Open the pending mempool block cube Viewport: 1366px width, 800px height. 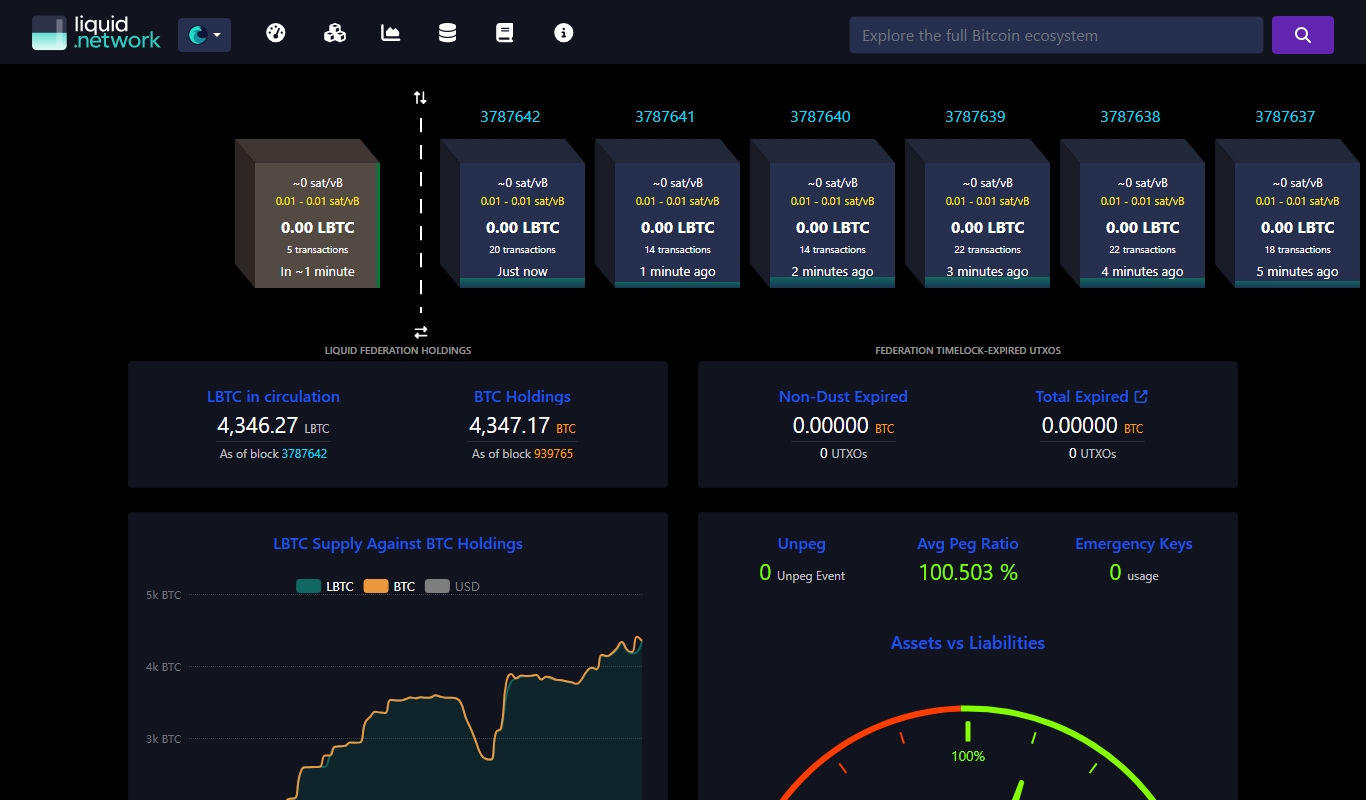pos(308,213)
